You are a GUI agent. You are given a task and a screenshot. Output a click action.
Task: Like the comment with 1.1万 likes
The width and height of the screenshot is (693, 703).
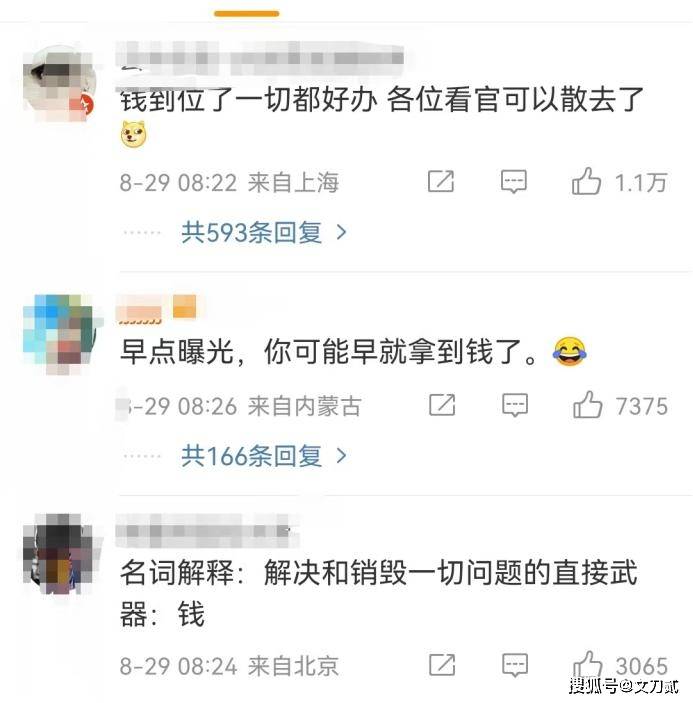586,181
